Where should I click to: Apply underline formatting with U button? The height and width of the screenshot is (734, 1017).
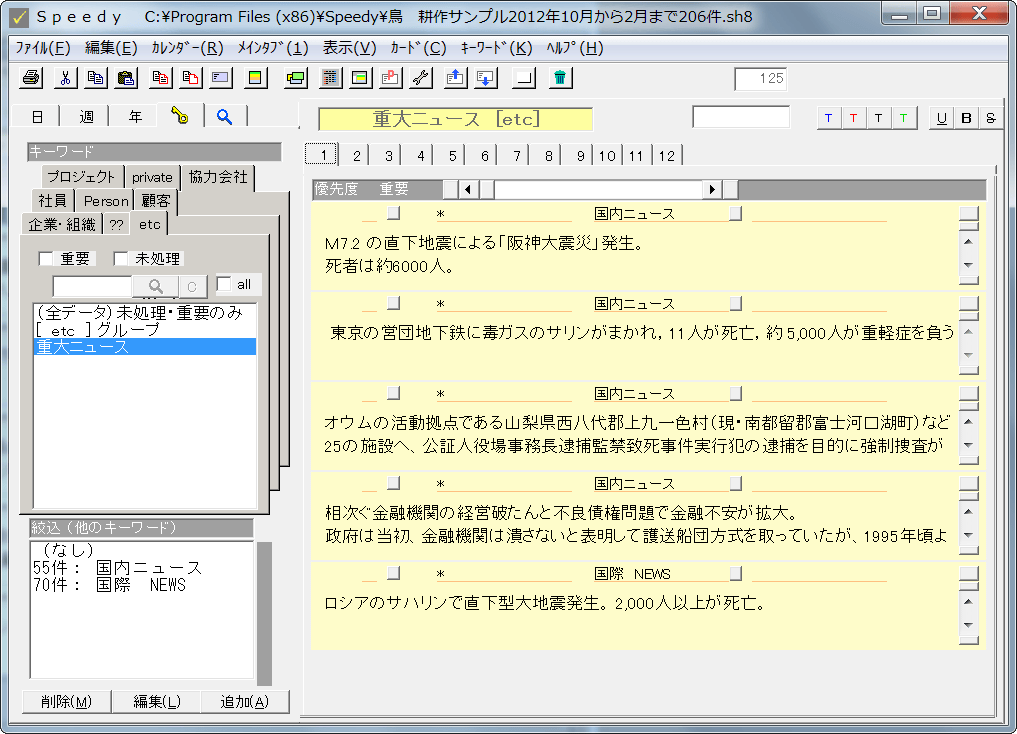941,118
